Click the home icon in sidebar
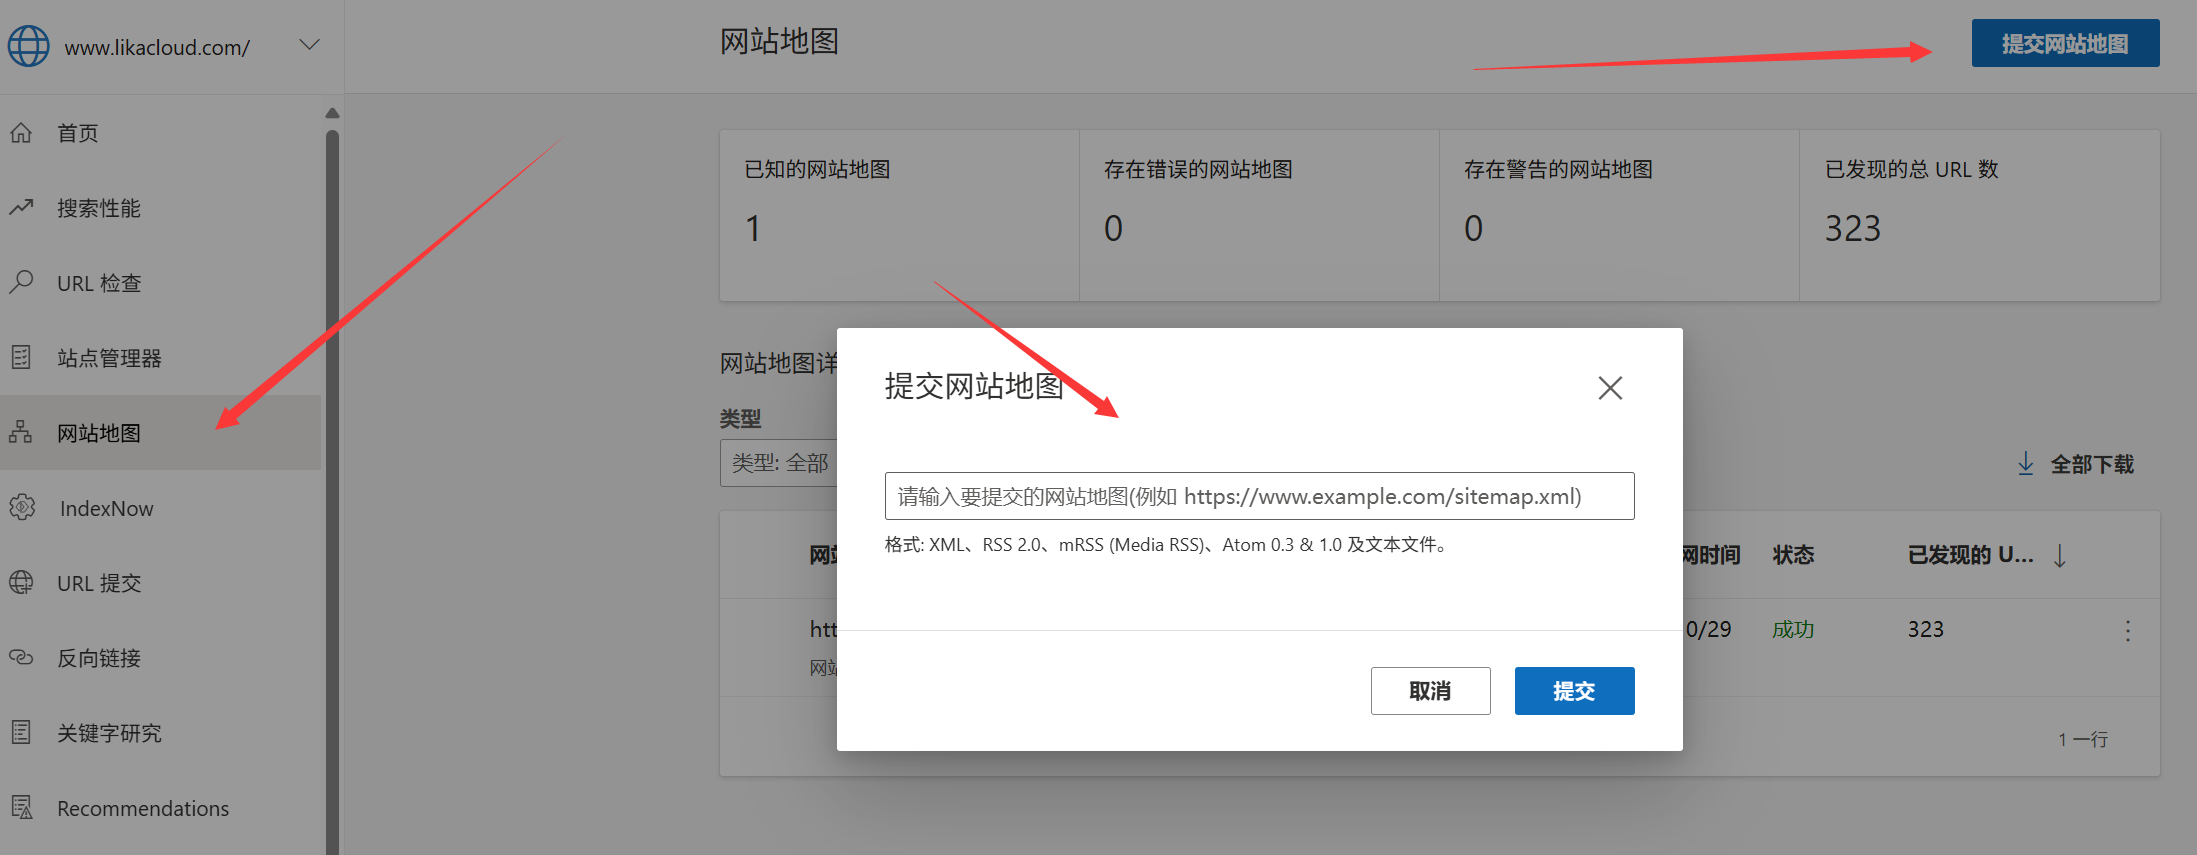 tap(21, 133)
